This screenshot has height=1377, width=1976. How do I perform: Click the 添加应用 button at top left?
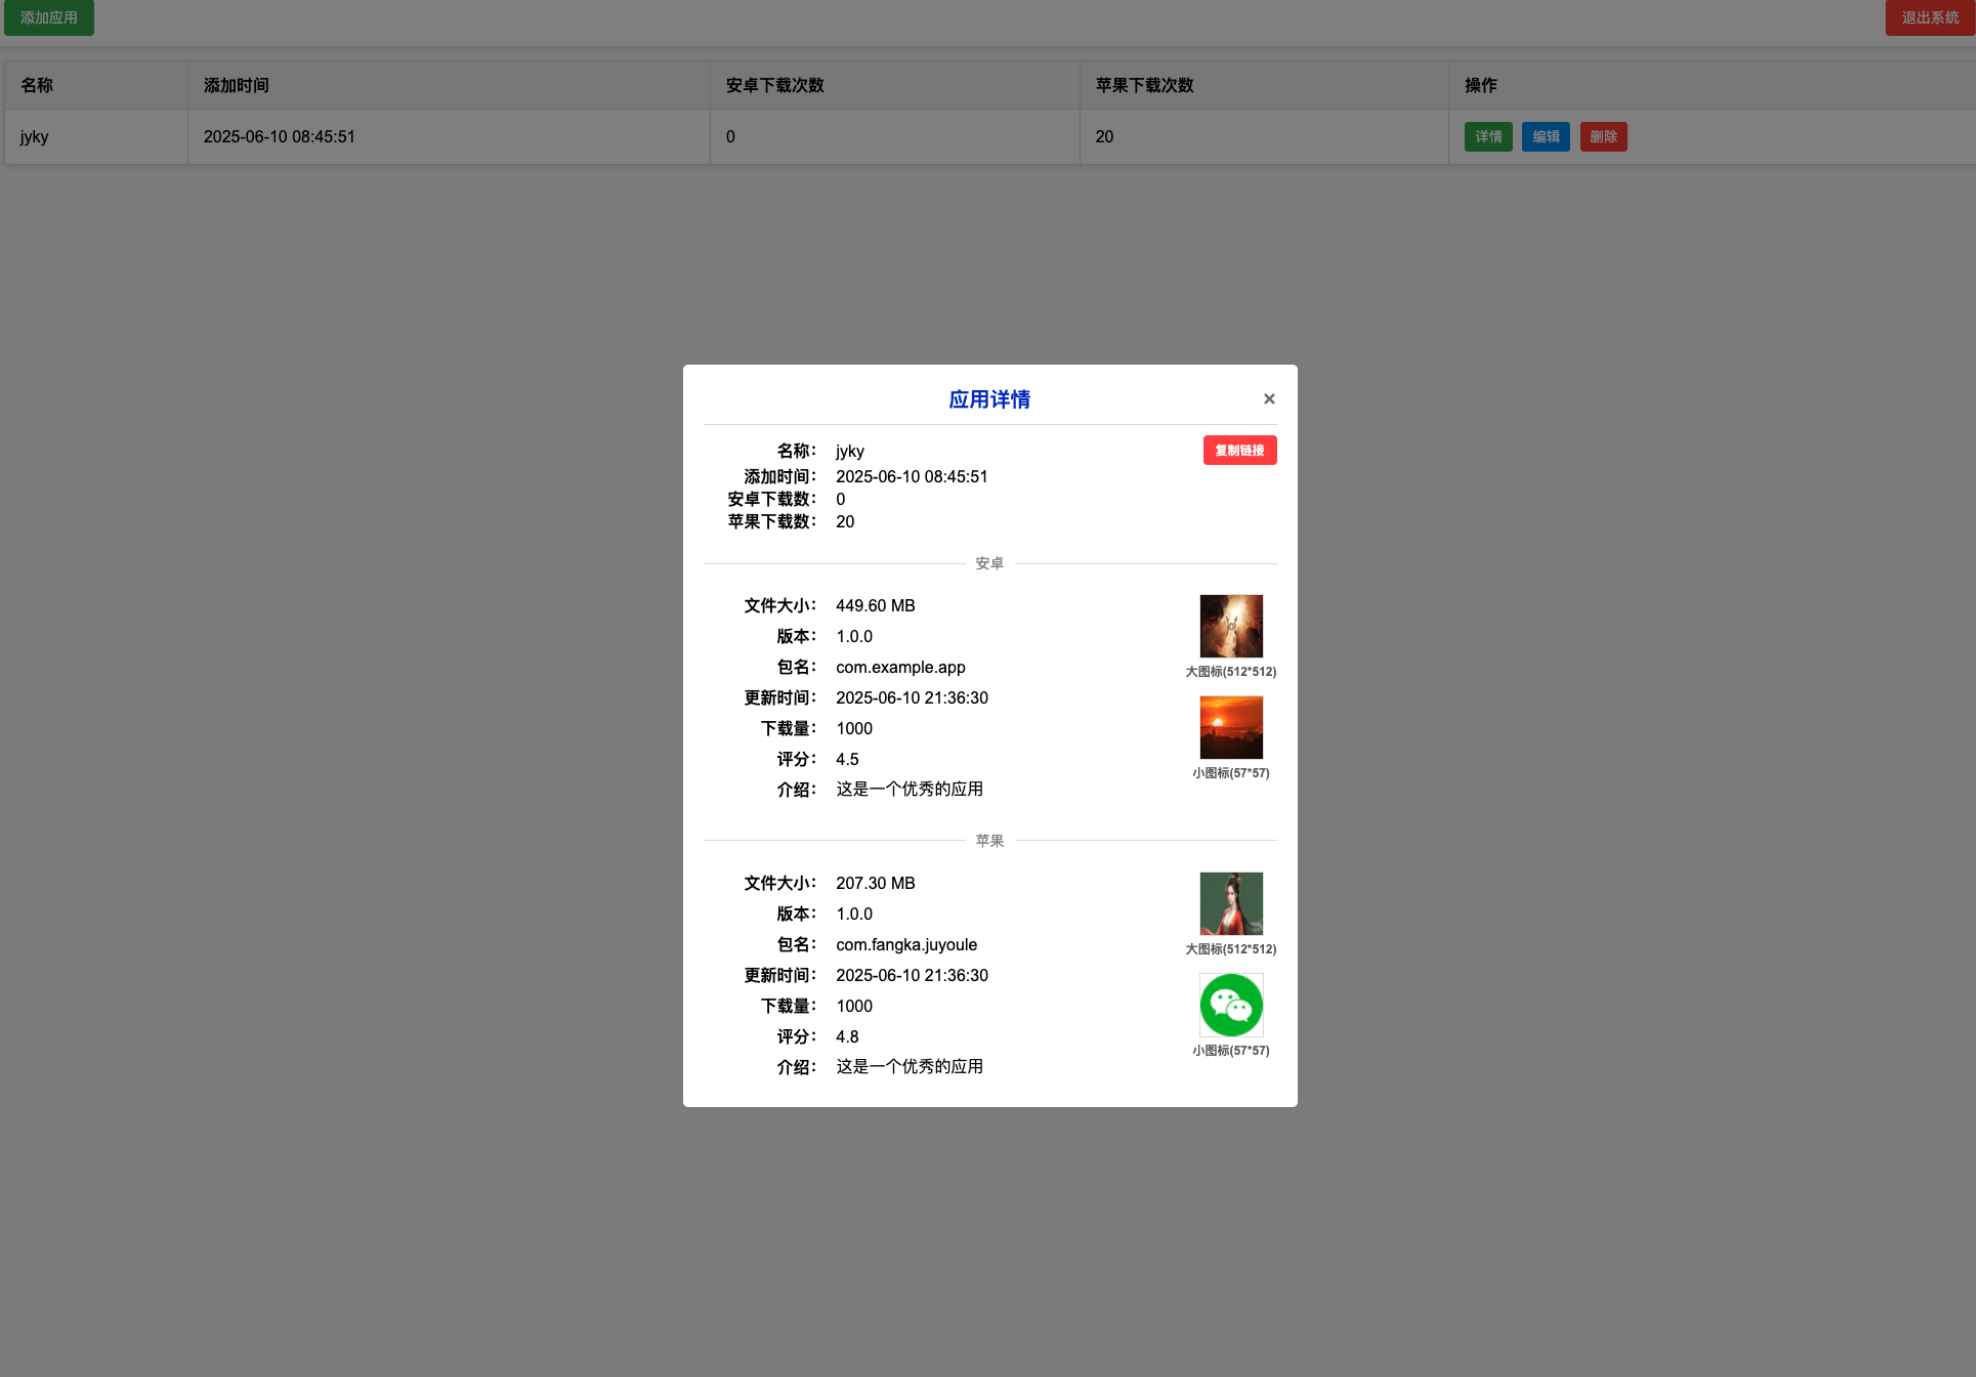[49, 18]
